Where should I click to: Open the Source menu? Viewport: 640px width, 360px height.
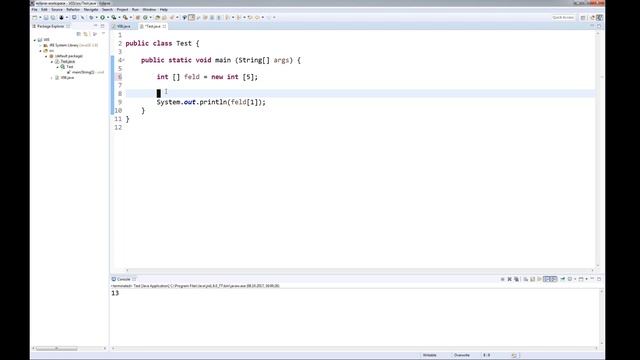coord(57,9)
